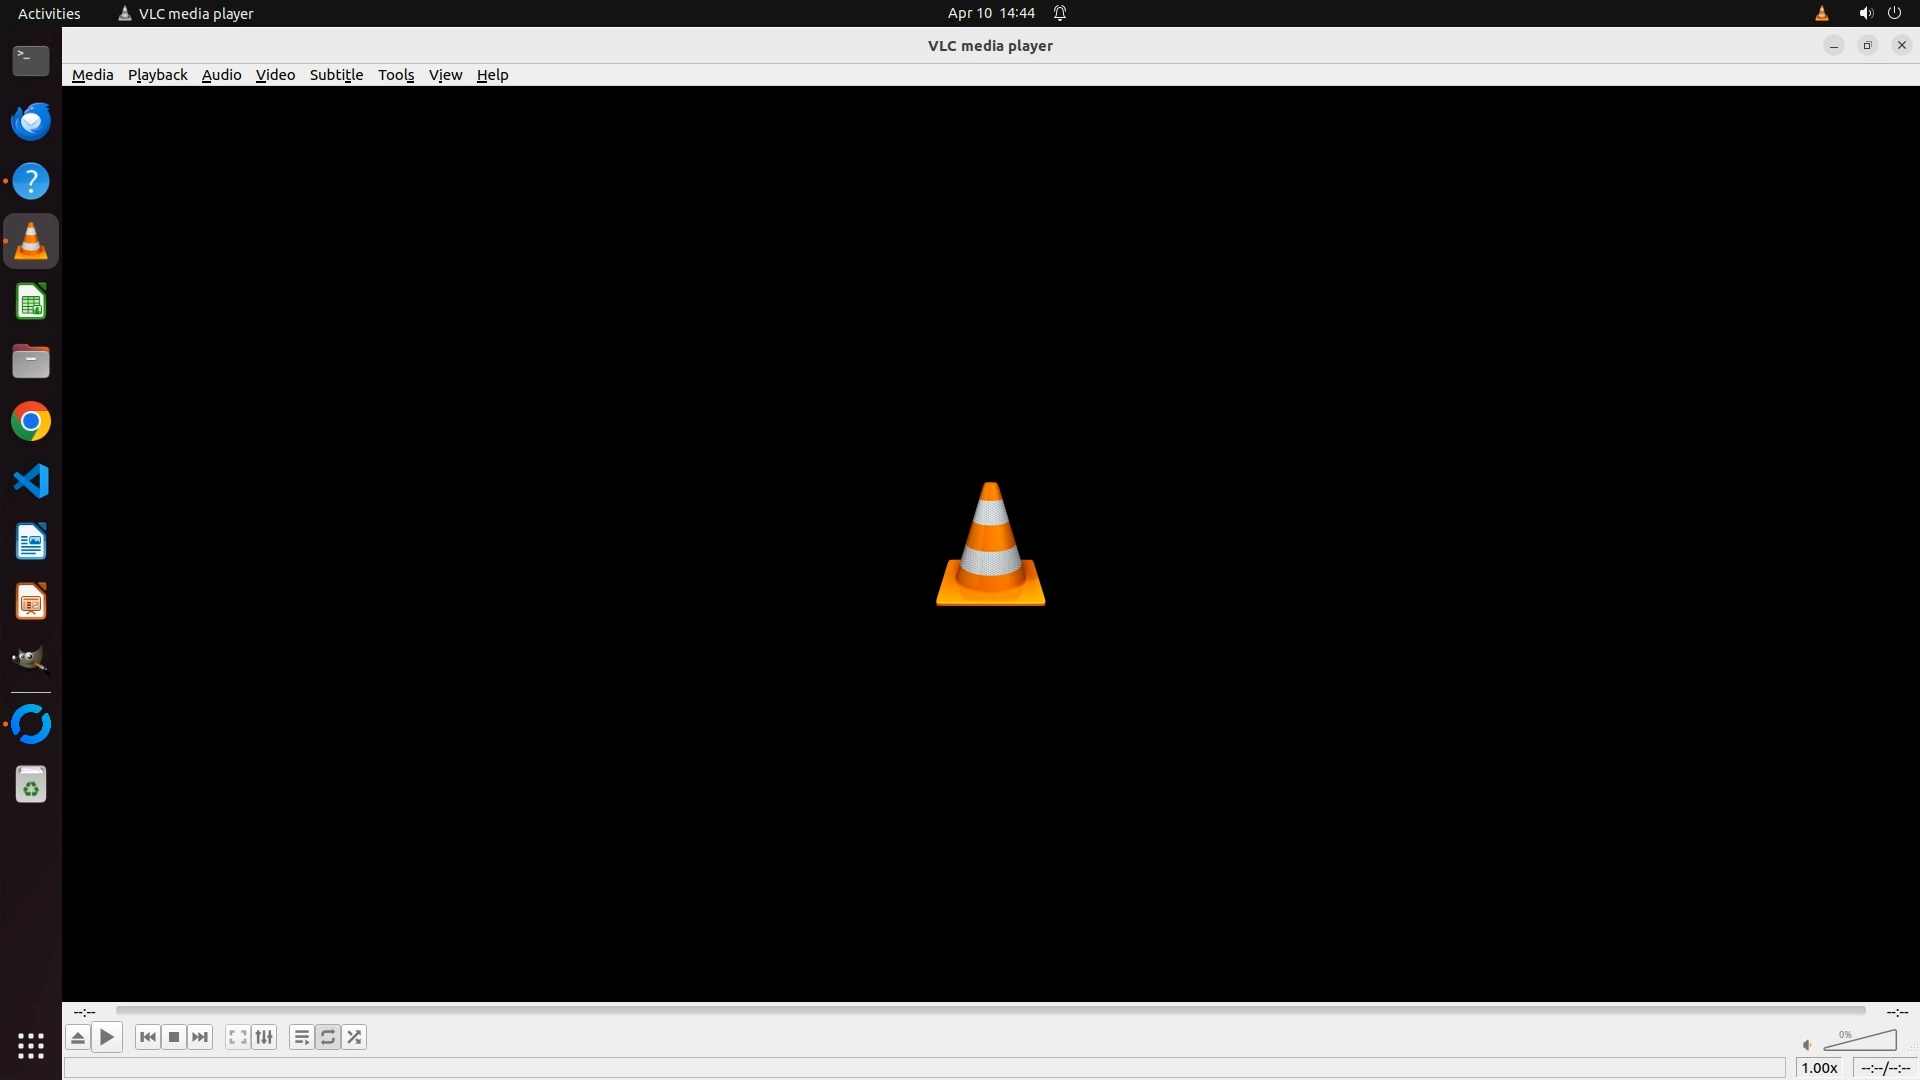
Task: Expand the Audio menu
Action: coord(221,75)
